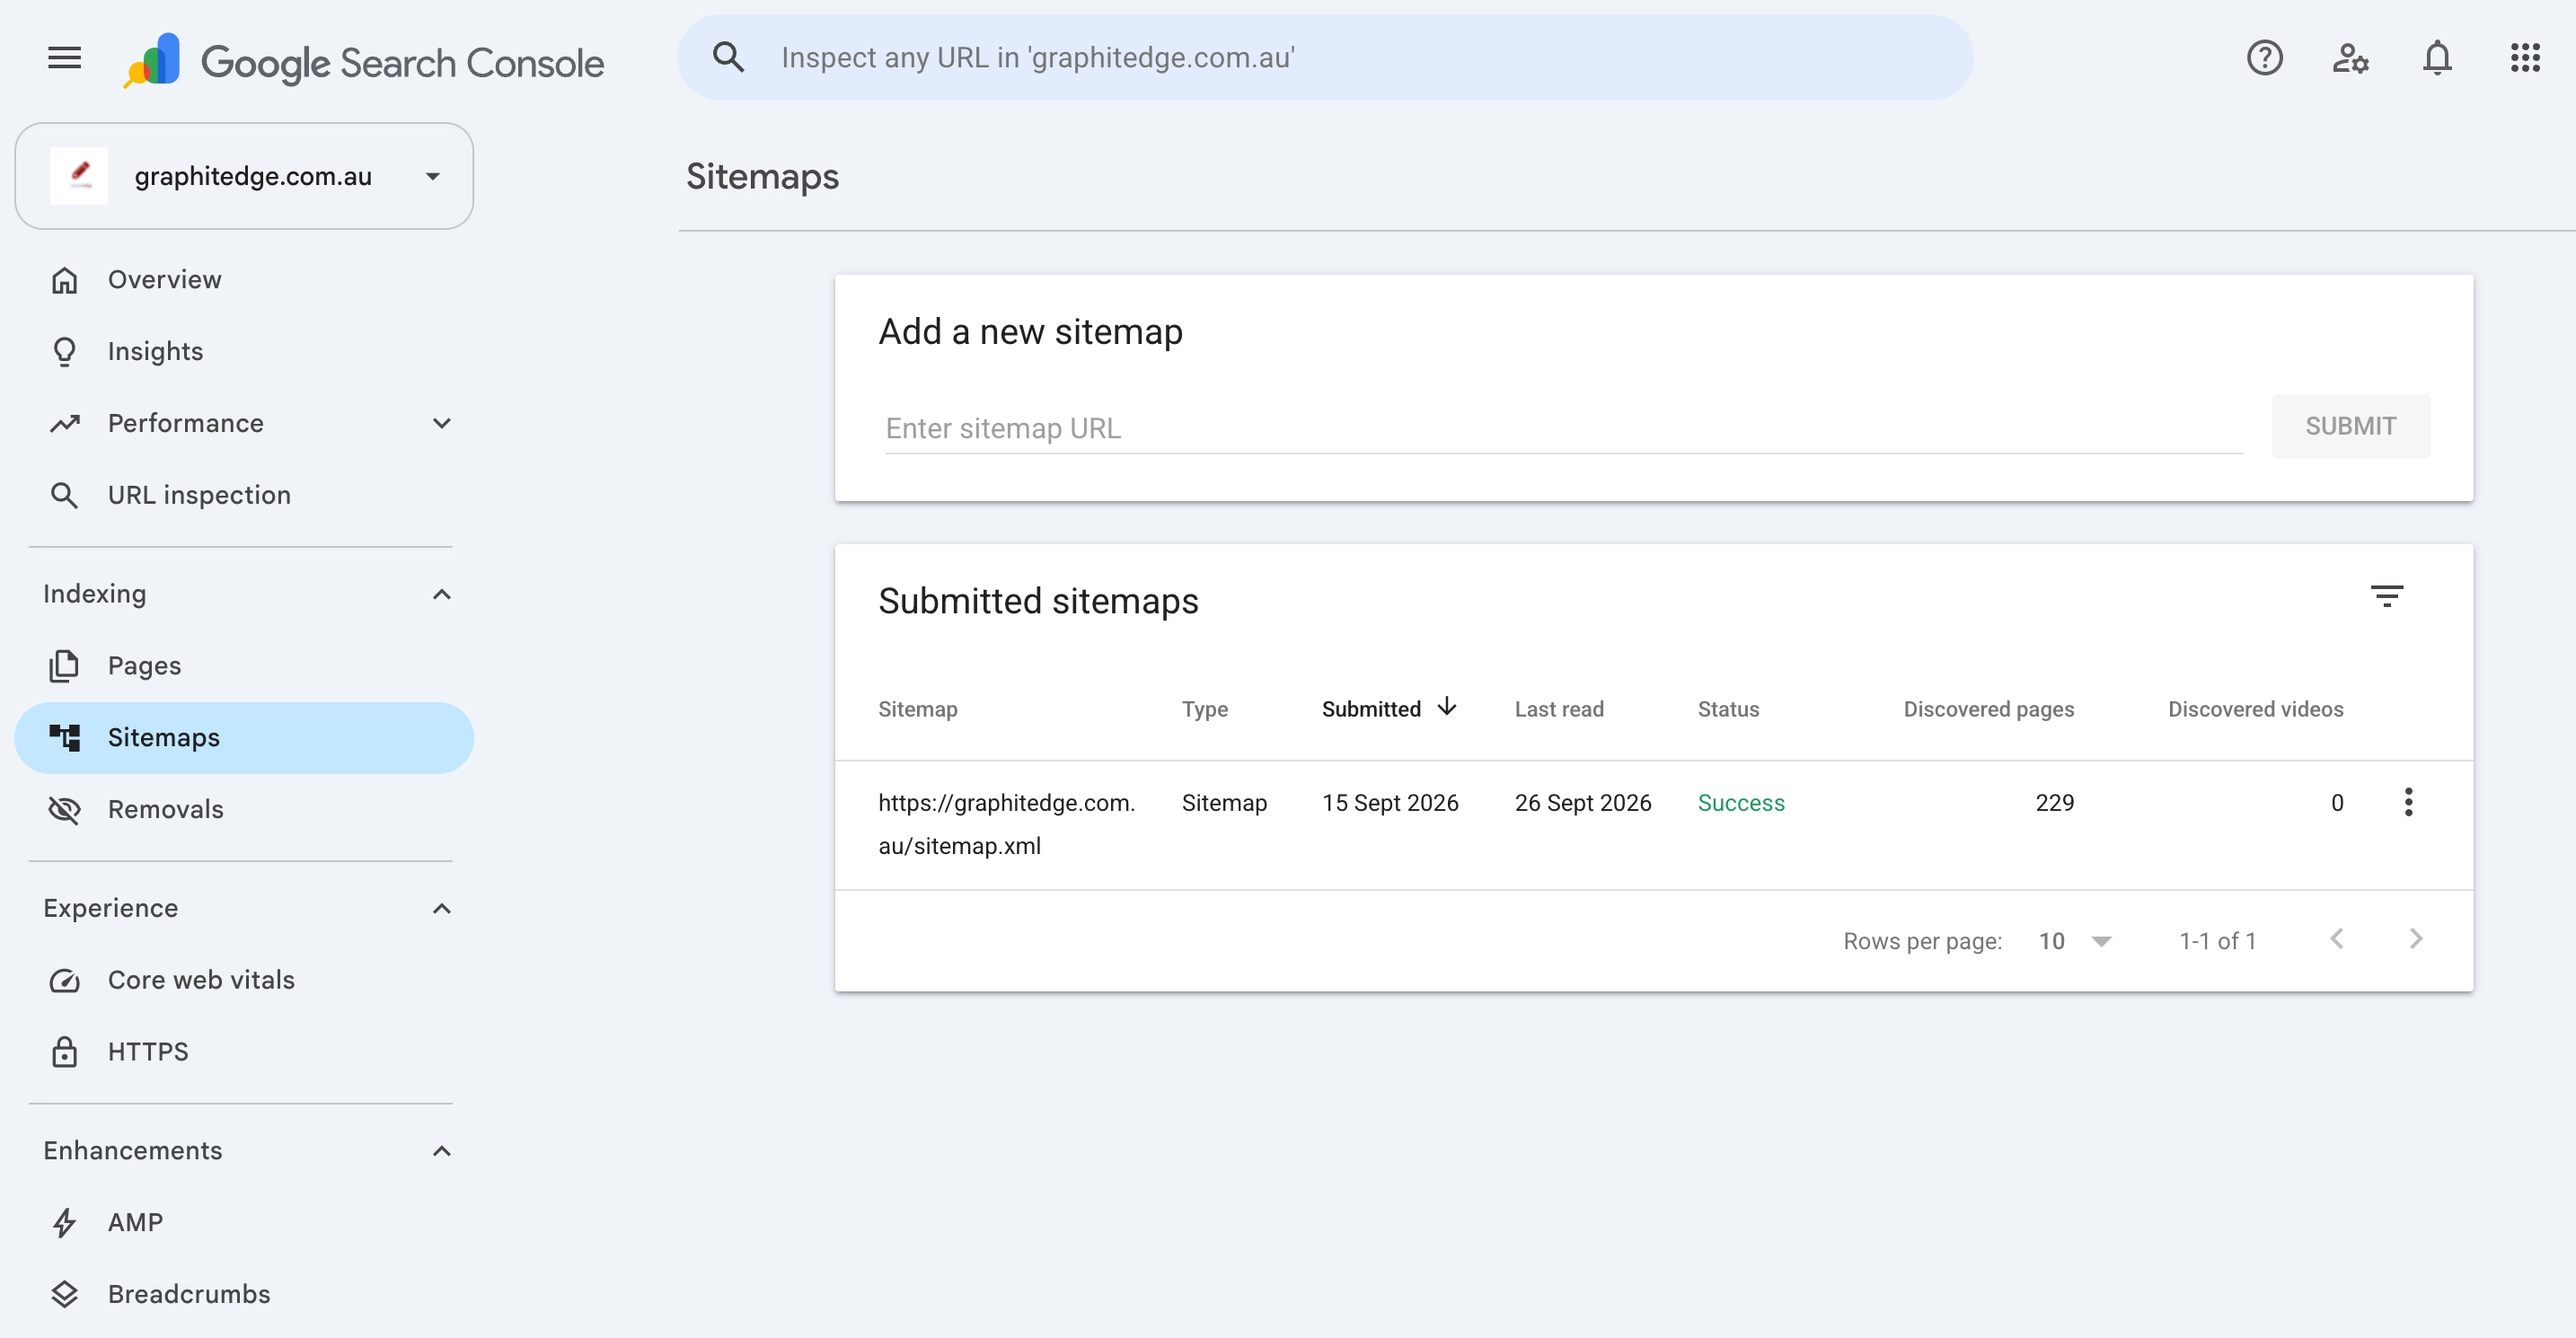2576x1338 pixels.
Task: Open the Google apps grid
Action: click(2525, 58)
